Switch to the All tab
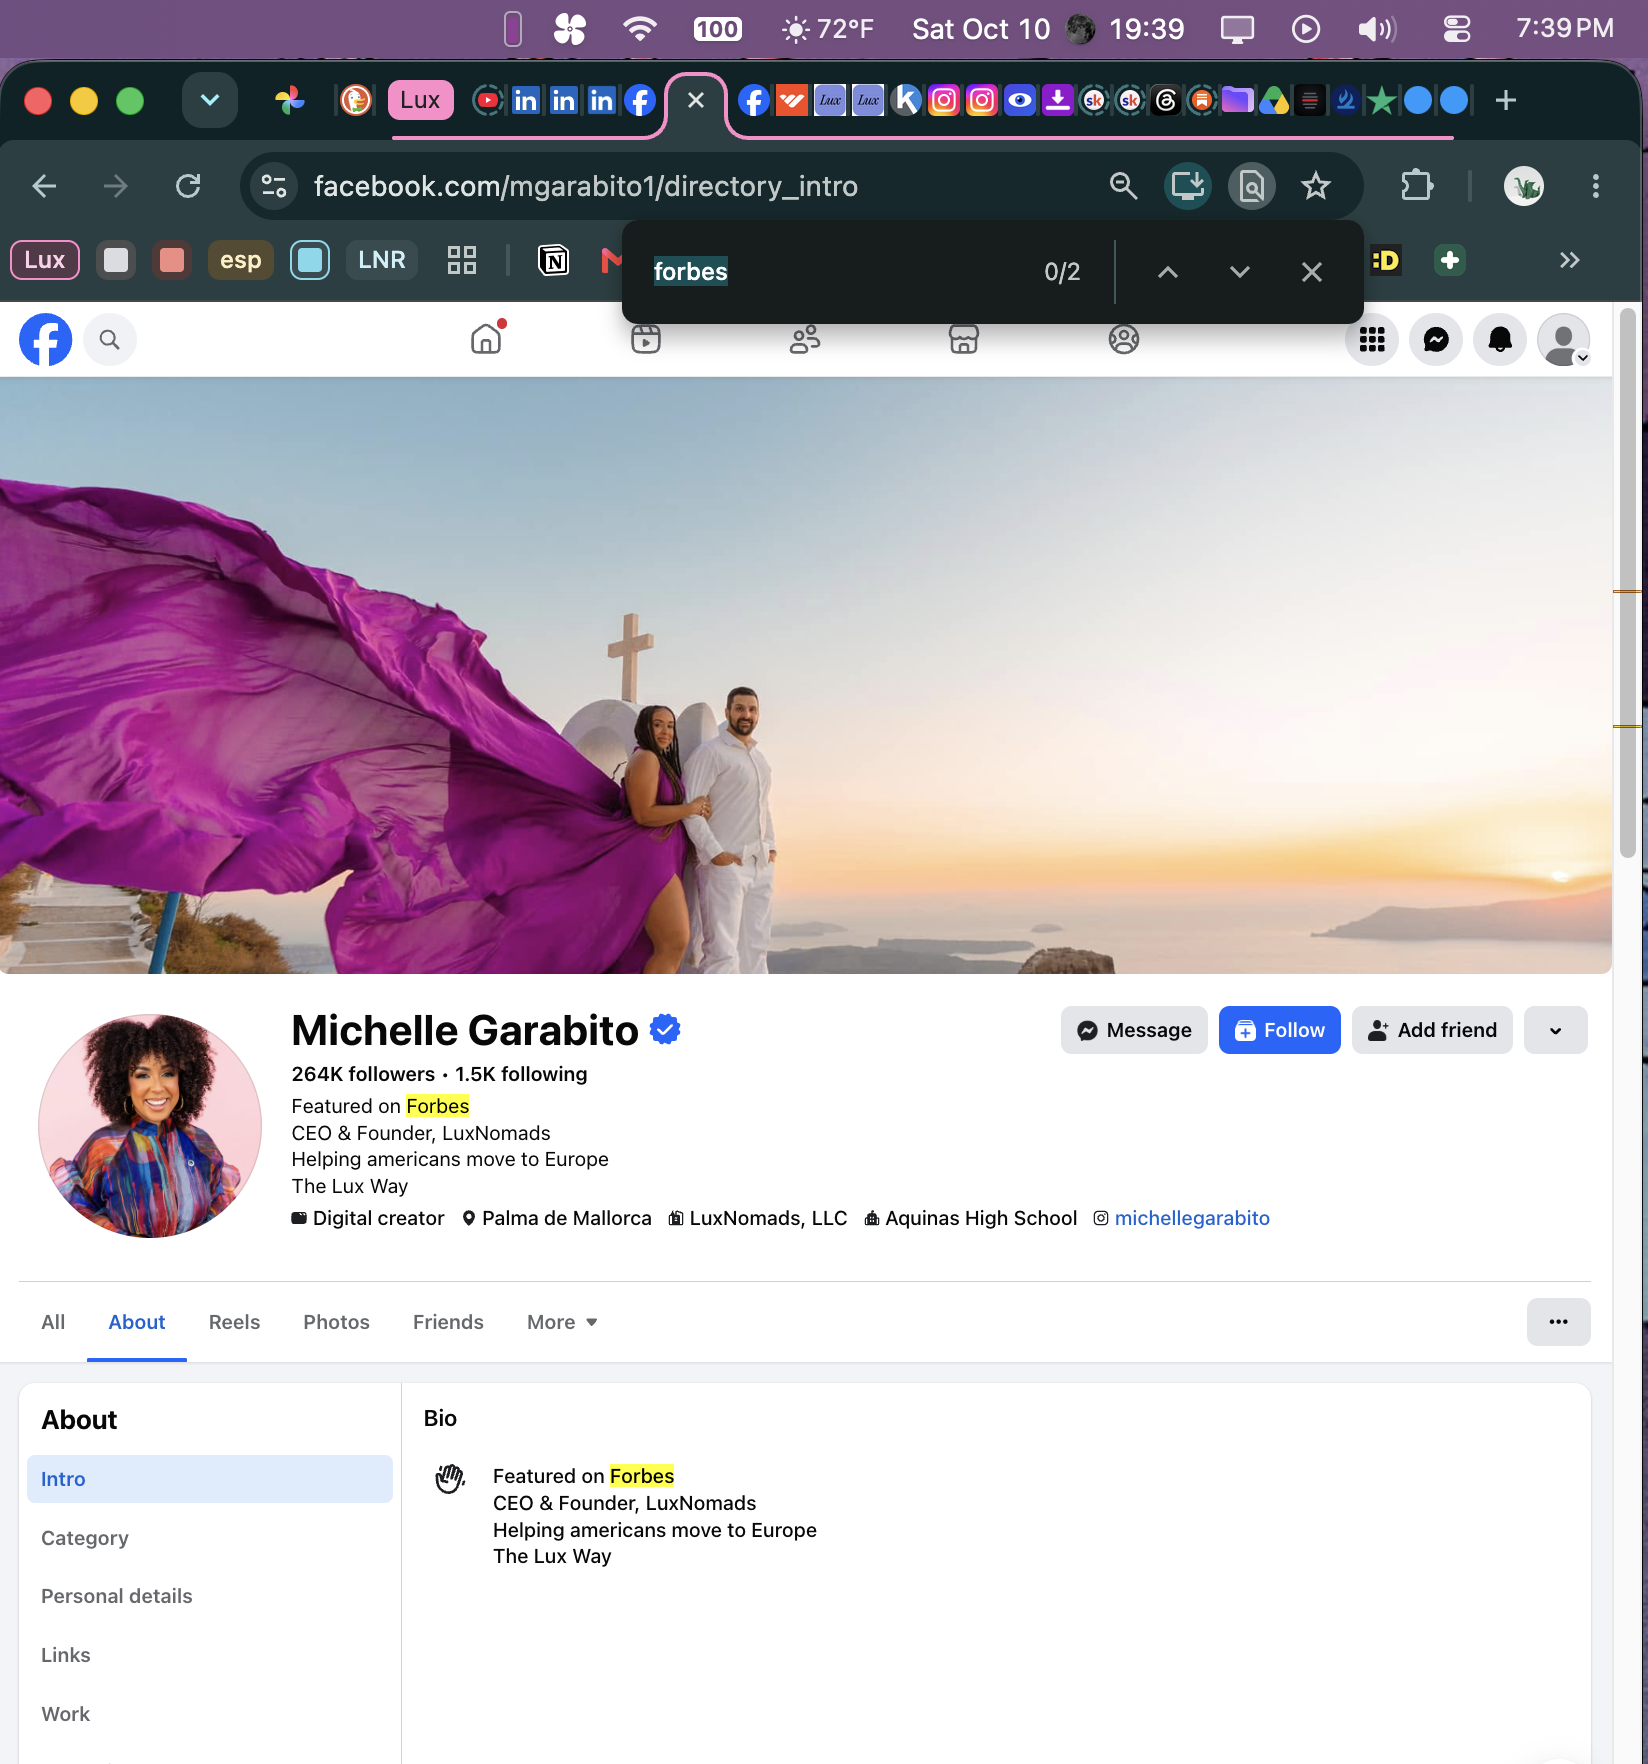The image size is (1648, 1764). [x=53, y=1322]
